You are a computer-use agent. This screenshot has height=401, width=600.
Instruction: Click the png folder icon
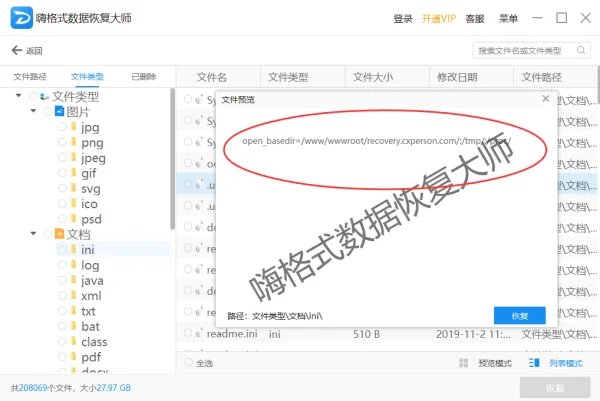tap(74, 142)
